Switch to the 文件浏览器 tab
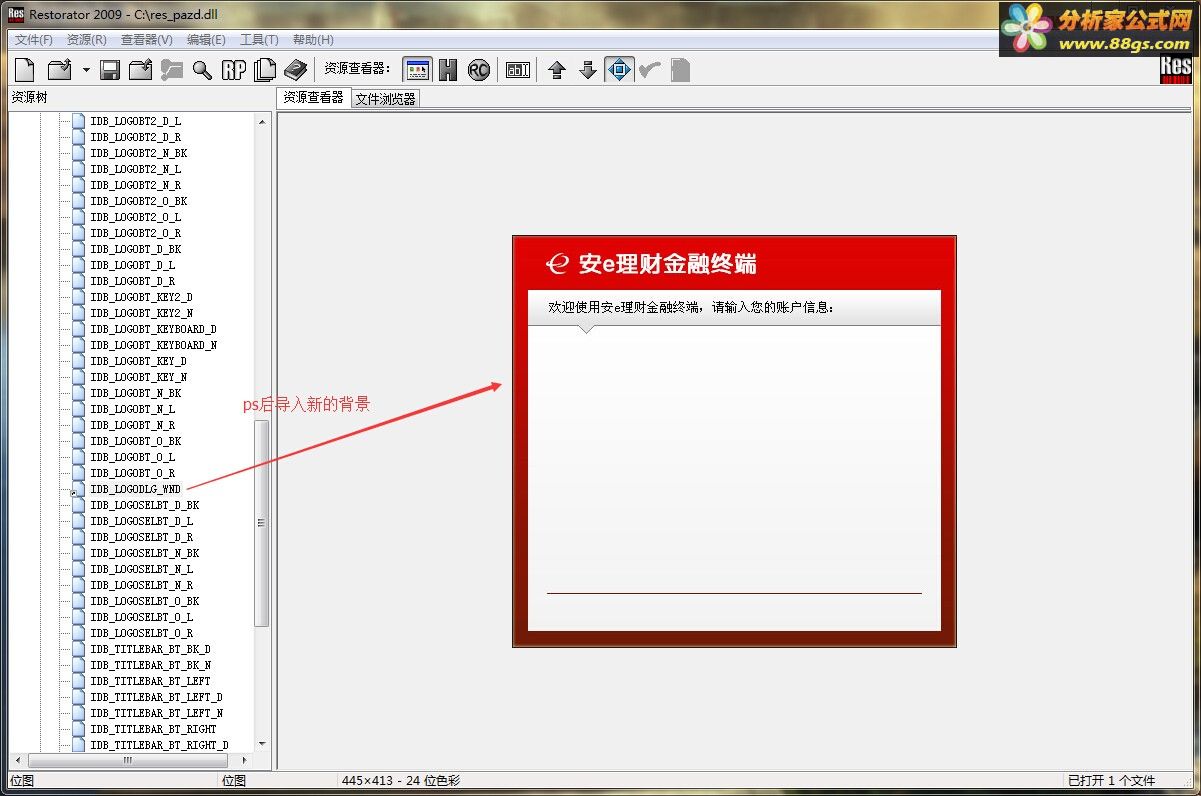The image size is (1201, 796). [x=385, y=99]
